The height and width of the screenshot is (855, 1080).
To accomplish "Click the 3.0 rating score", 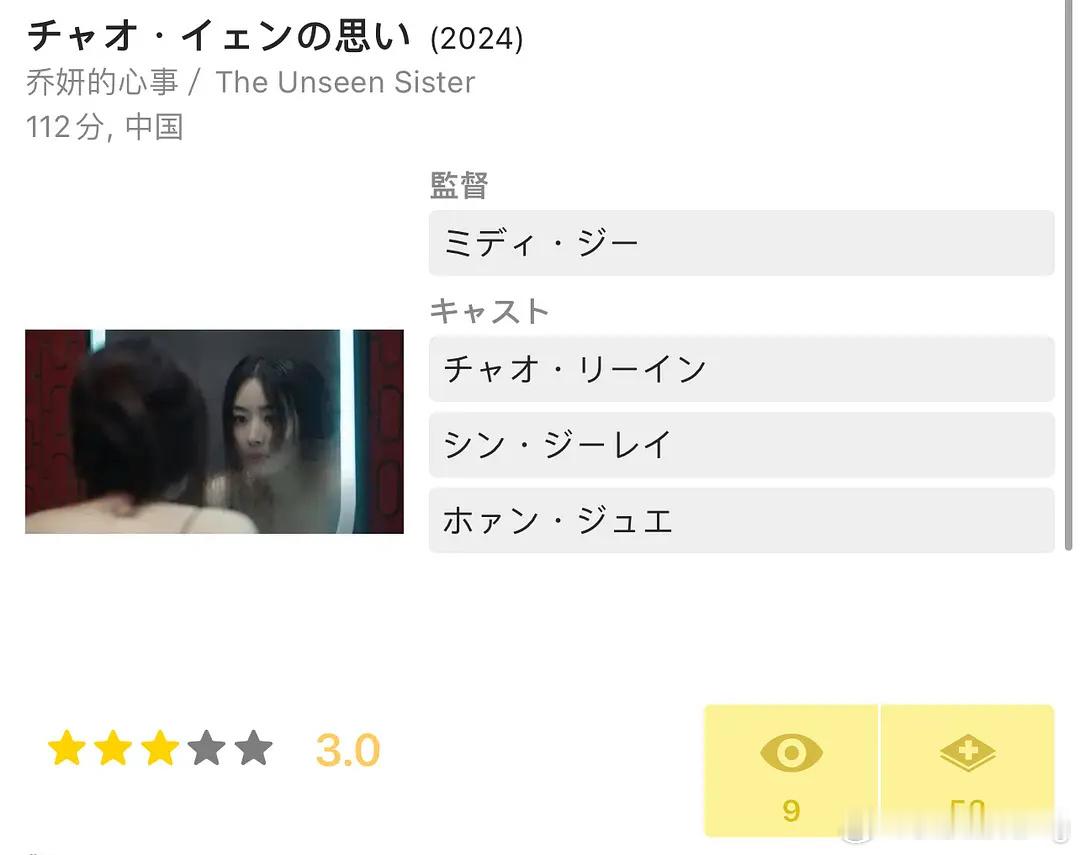I will pyautogui.click(x=348, y=750).
